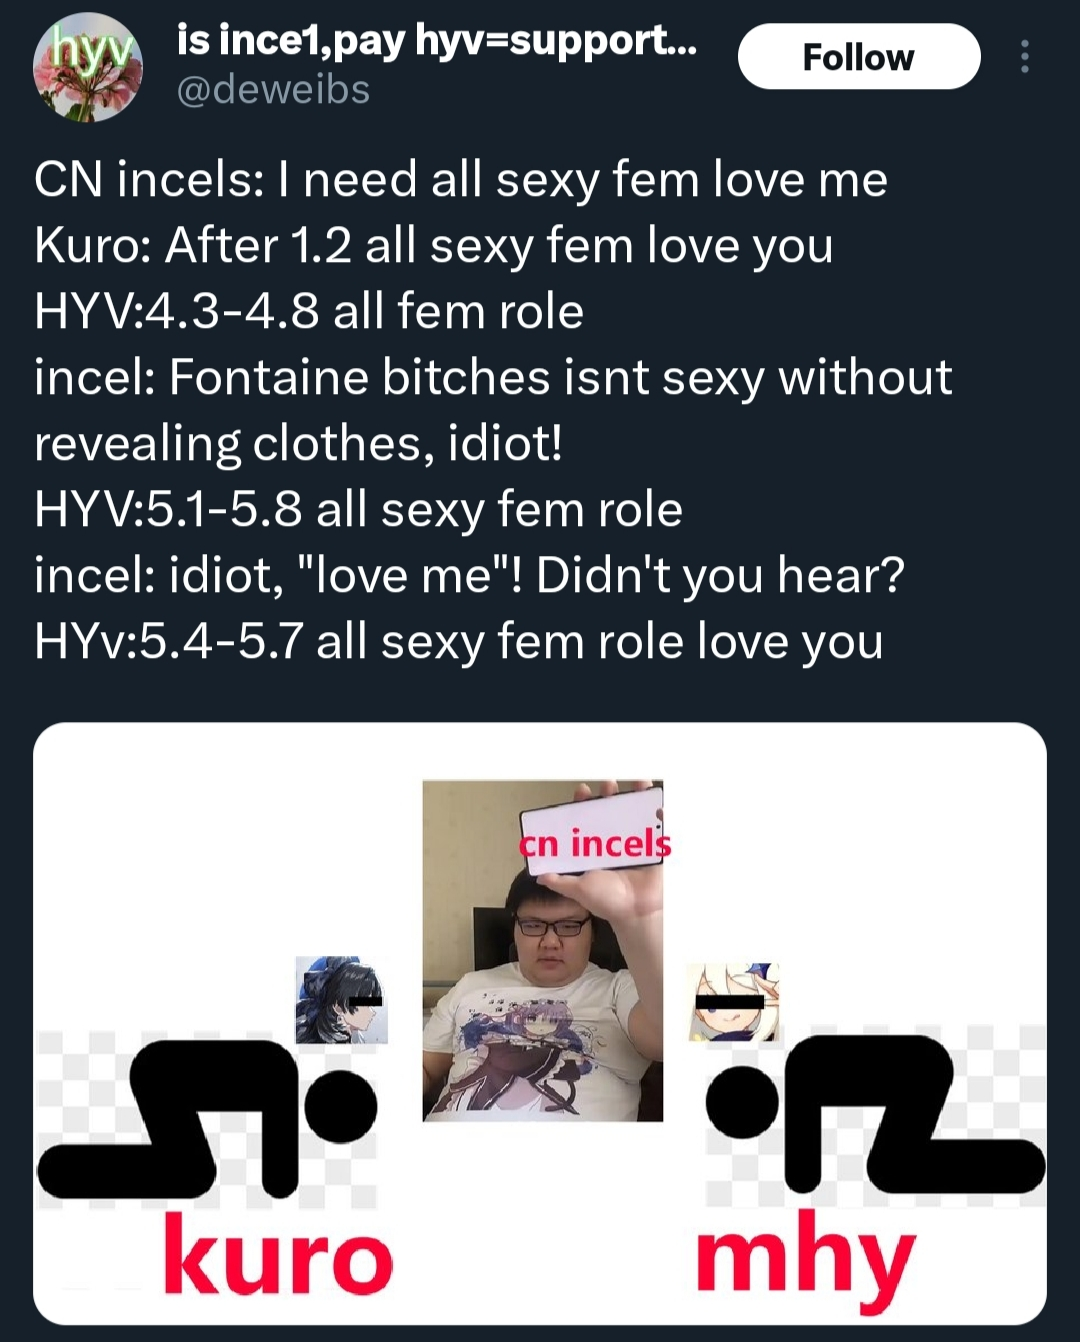
Task: Click the line Kuro: After 1.2
Action: click(x=434, y=246)
